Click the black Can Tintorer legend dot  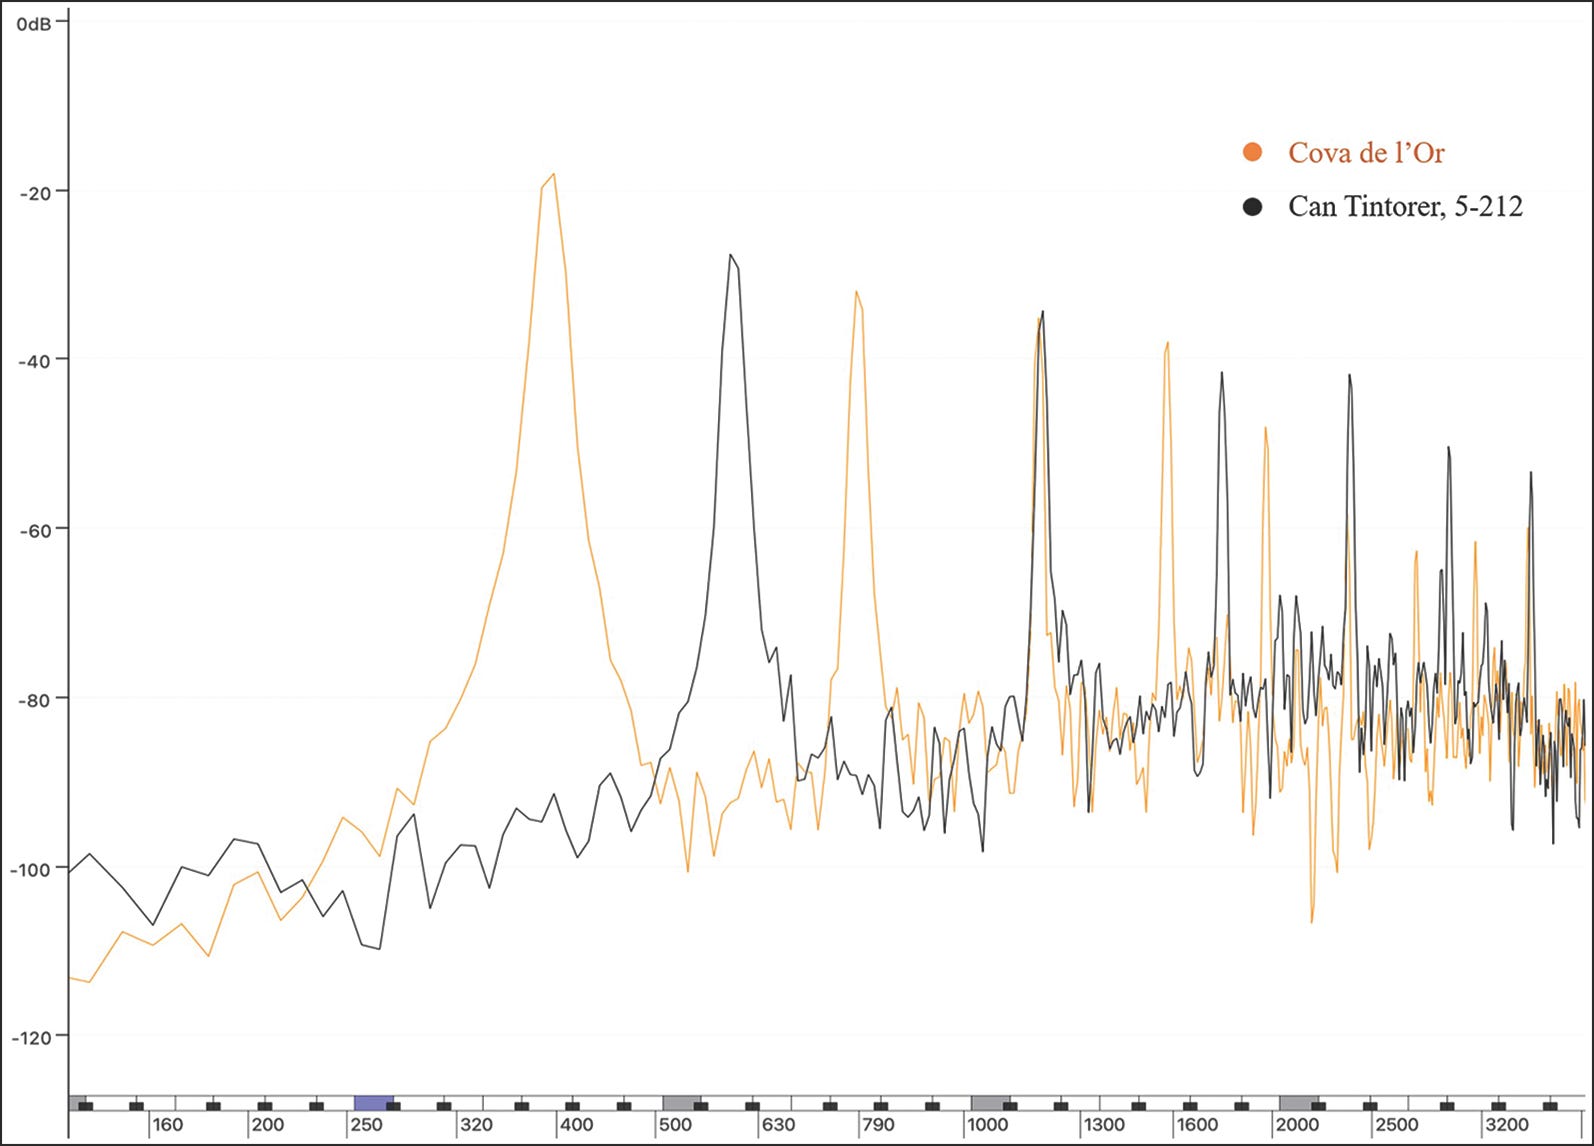click(1252, 207)
